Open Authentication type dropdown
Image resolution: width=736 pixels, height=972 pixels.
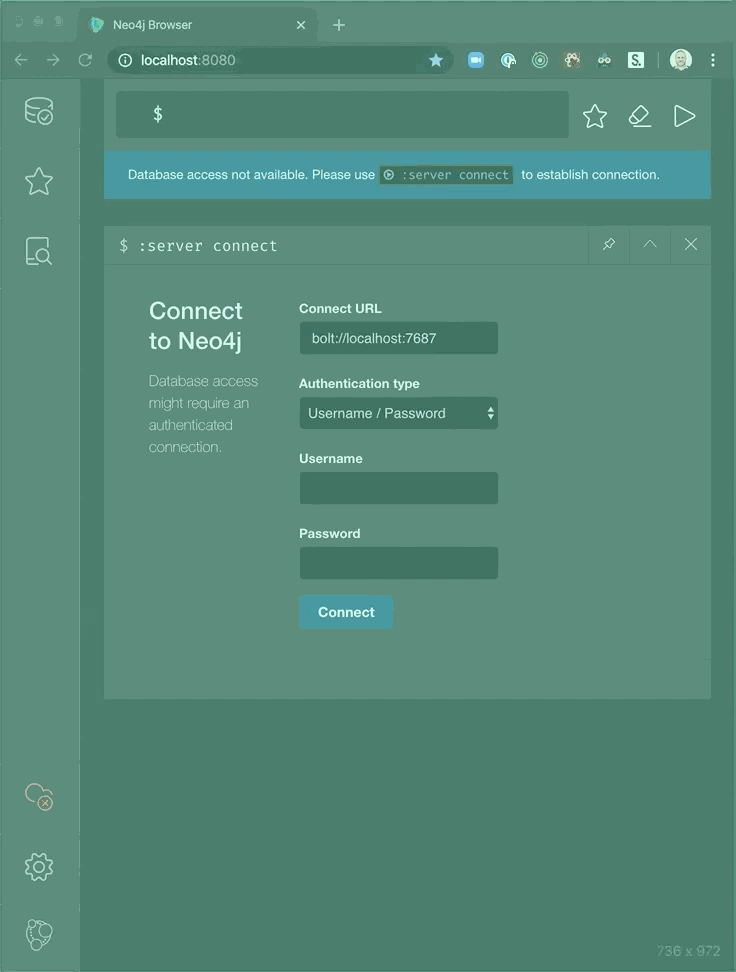(399, 413)
